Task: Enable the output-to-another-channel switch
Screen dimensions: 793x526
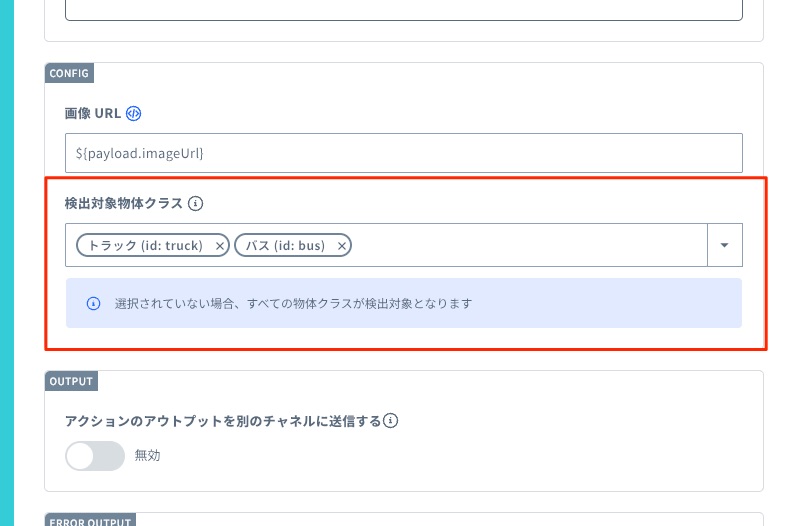Action: (94, 456)
